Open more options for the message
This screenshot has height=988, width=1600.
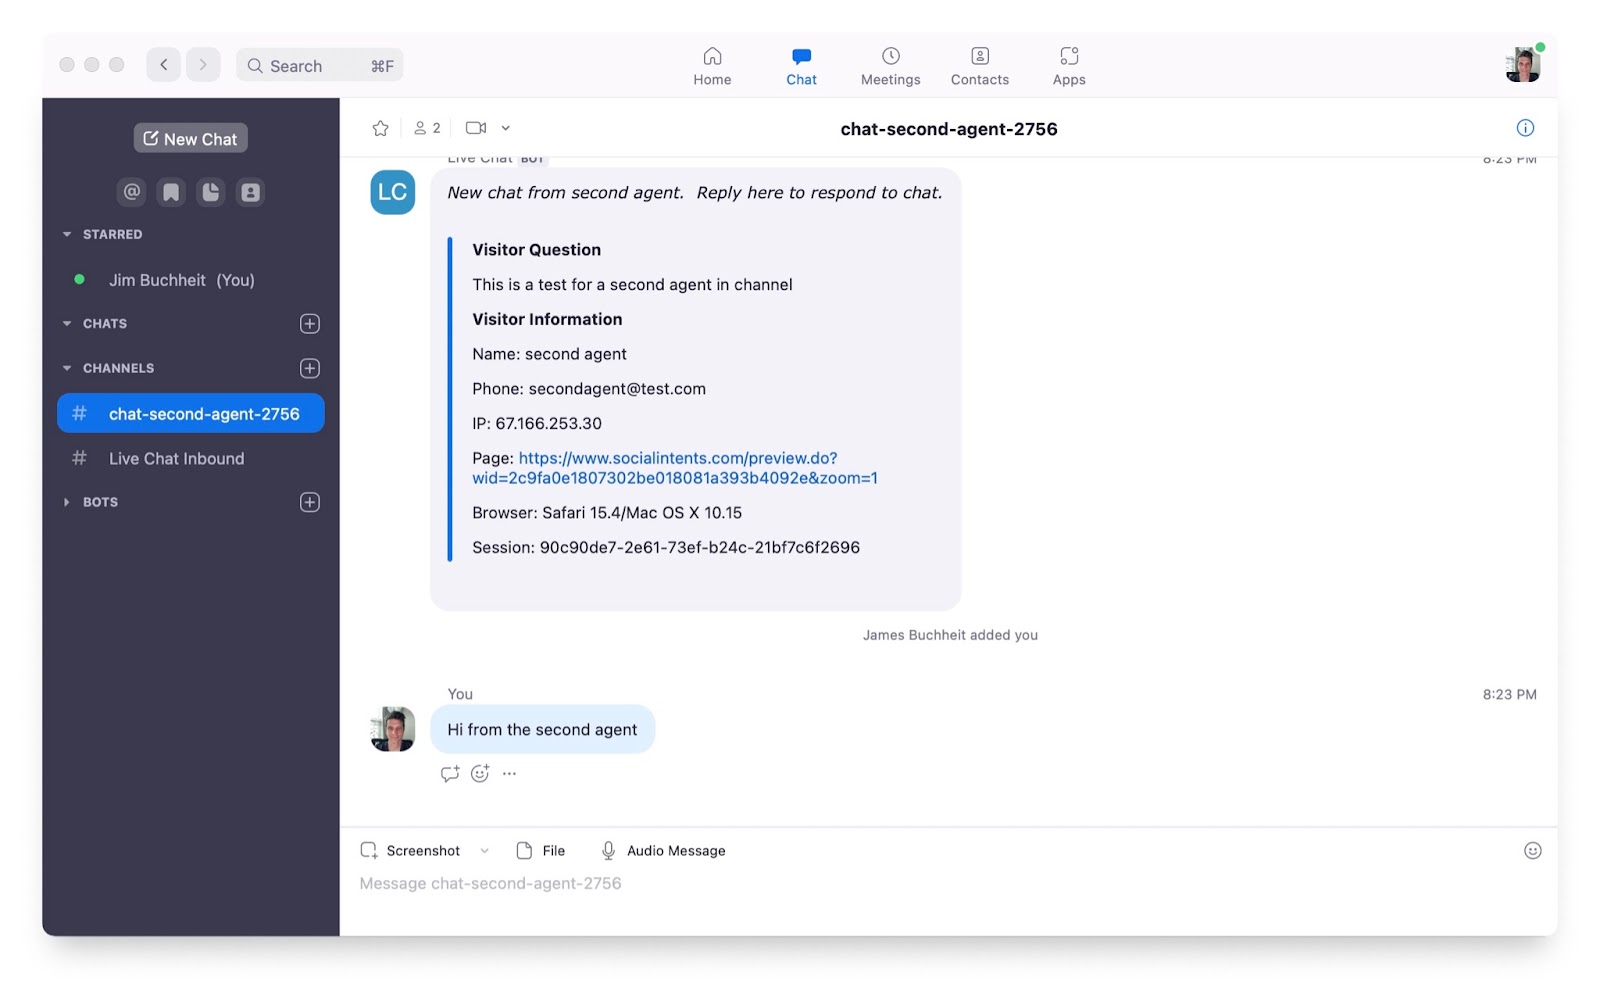(510, 774)
